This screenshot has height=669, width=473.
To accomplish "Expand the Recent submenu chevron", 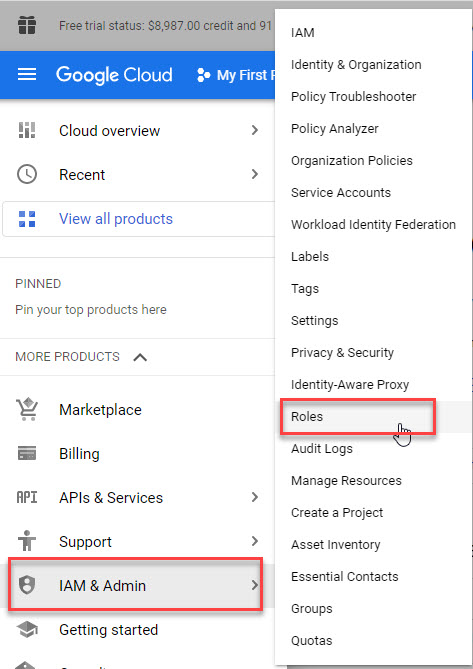I will pyautogui.click(x=255, y=174).
